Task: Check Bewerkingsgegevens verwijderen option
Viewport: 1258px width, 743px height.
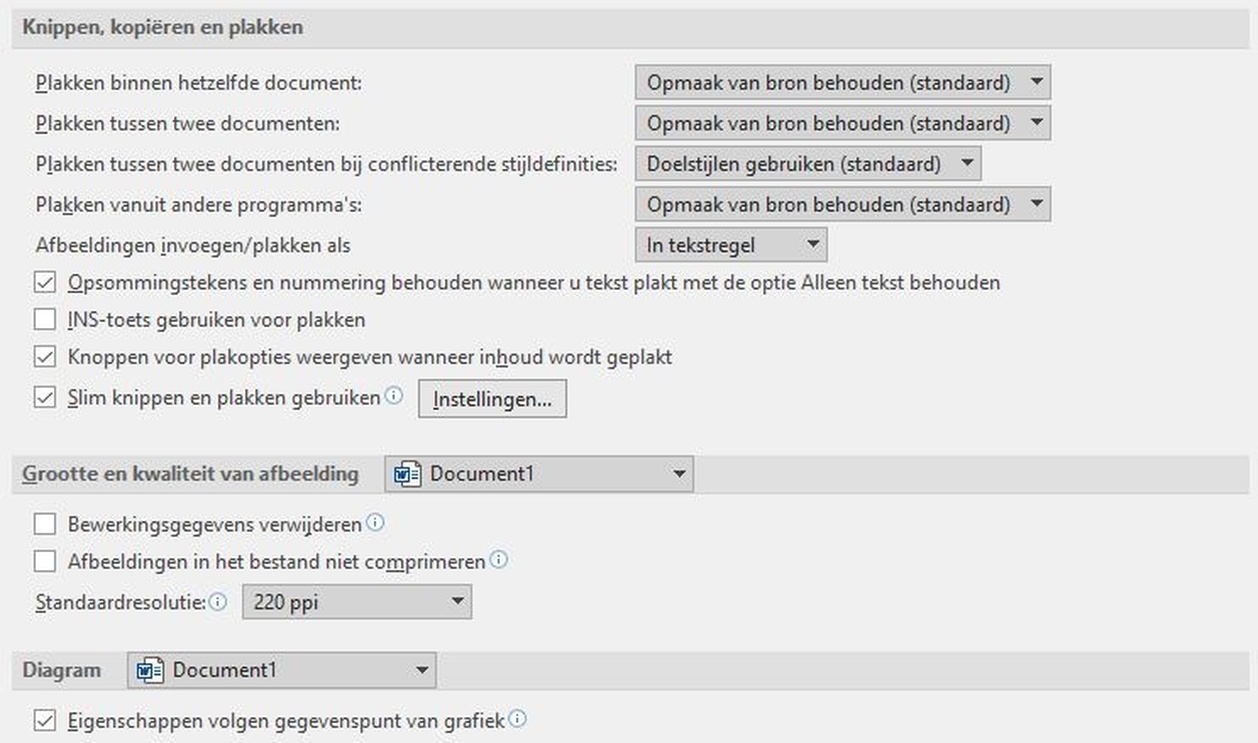Action: pos(45,524)
